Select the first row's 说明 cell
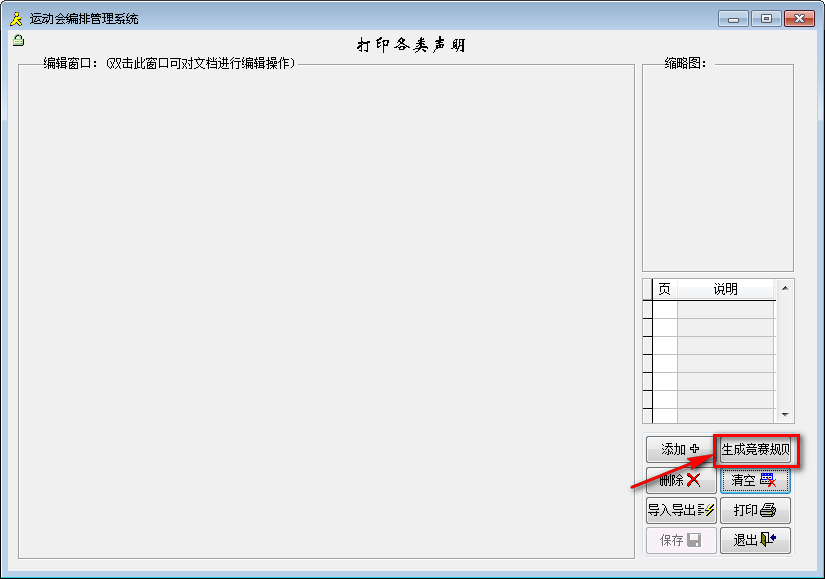 pyautogui.click(x=725, y=309)
